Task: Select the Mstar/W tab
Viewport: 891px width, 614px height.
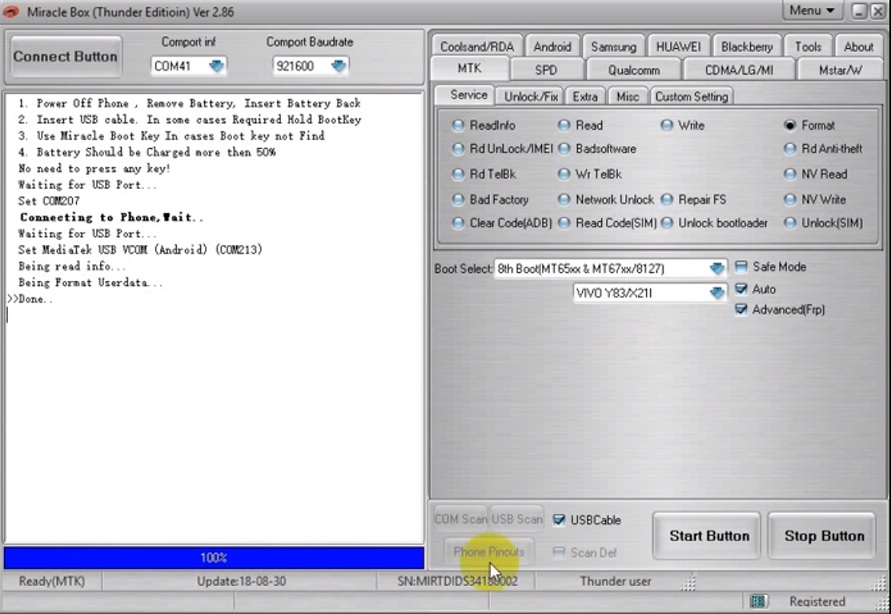Action: pos(840,70)
